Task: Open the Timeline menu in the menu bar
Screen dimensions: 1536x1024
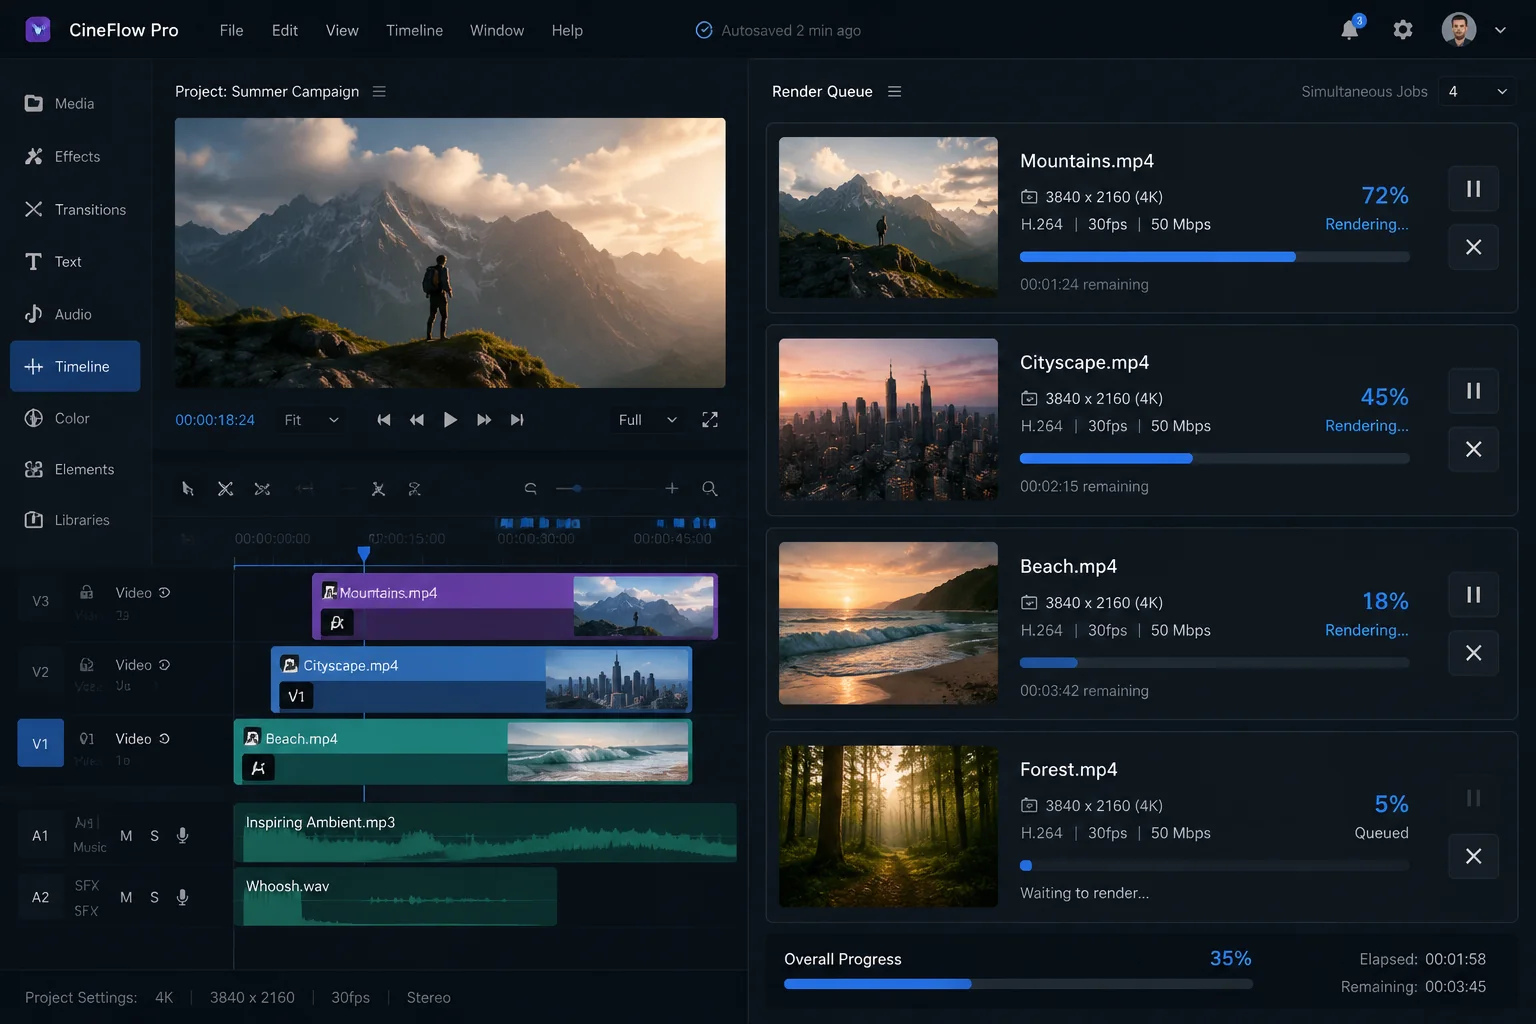Action: (414, 30)
